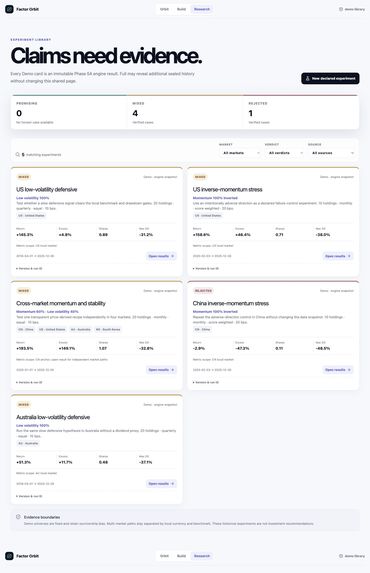This screenshot has width=370, height=573.
Task: Open results for Cross-market momentum and stability
Action: 161,370
